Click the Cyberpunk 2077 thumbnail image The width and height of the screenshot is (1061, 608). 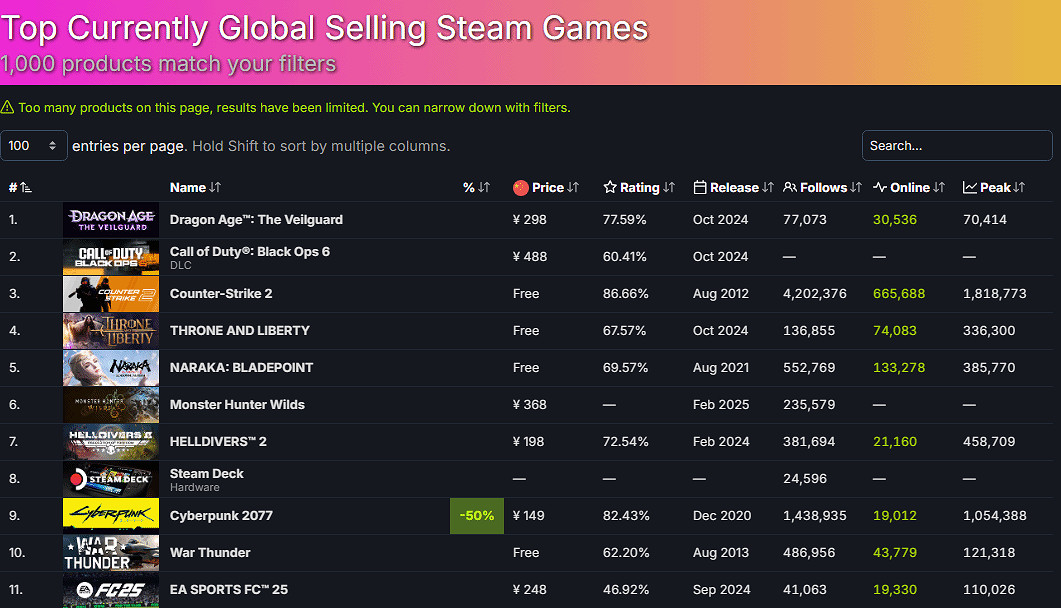111,515
